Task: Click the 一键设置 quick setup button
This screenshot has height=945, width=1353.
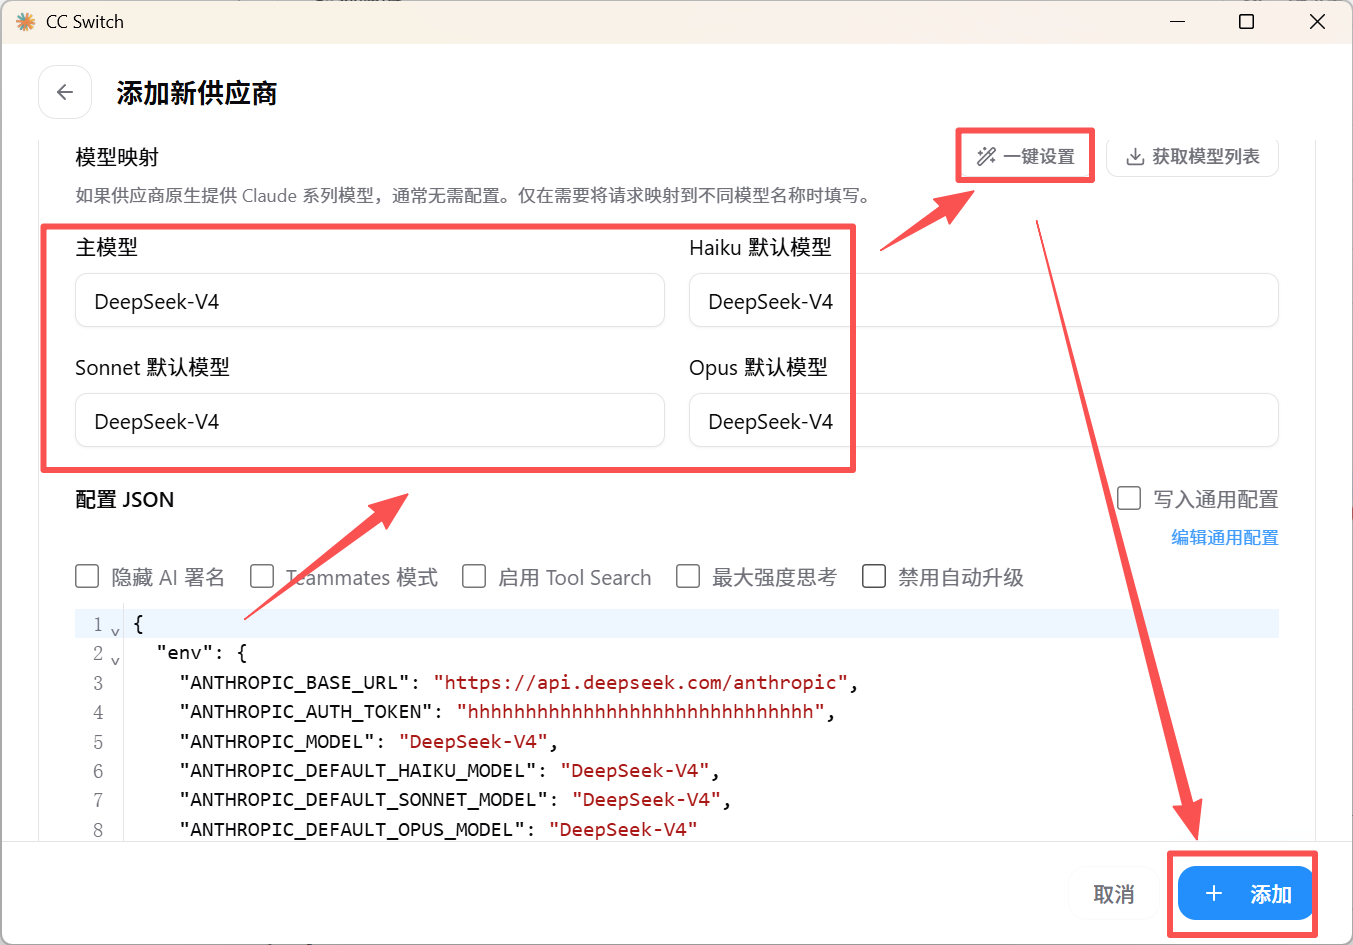Action: click(x=1026, y=156)
